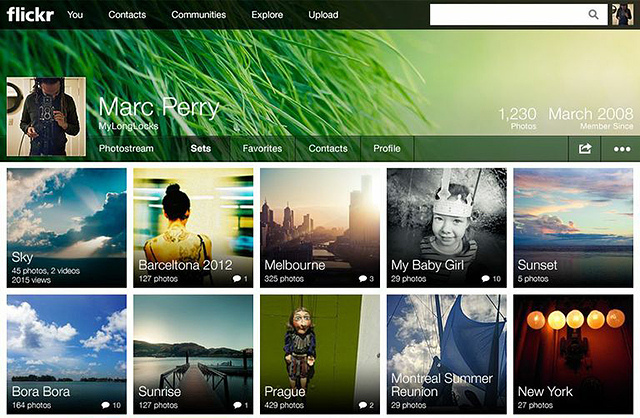
Task: Open the Explore menu
Action: coord(267,15)
